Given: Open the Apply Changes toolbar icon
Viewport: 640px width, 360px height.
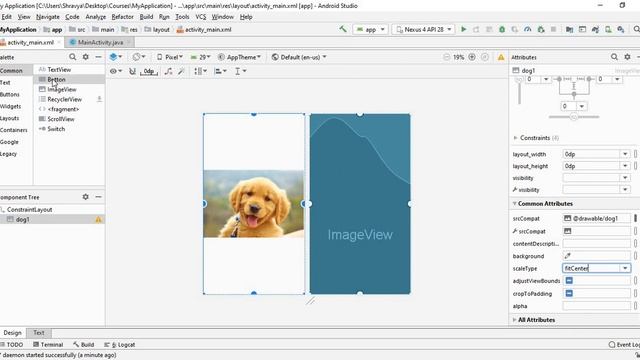Looking at the screenshot, I should tap(476, 29).
